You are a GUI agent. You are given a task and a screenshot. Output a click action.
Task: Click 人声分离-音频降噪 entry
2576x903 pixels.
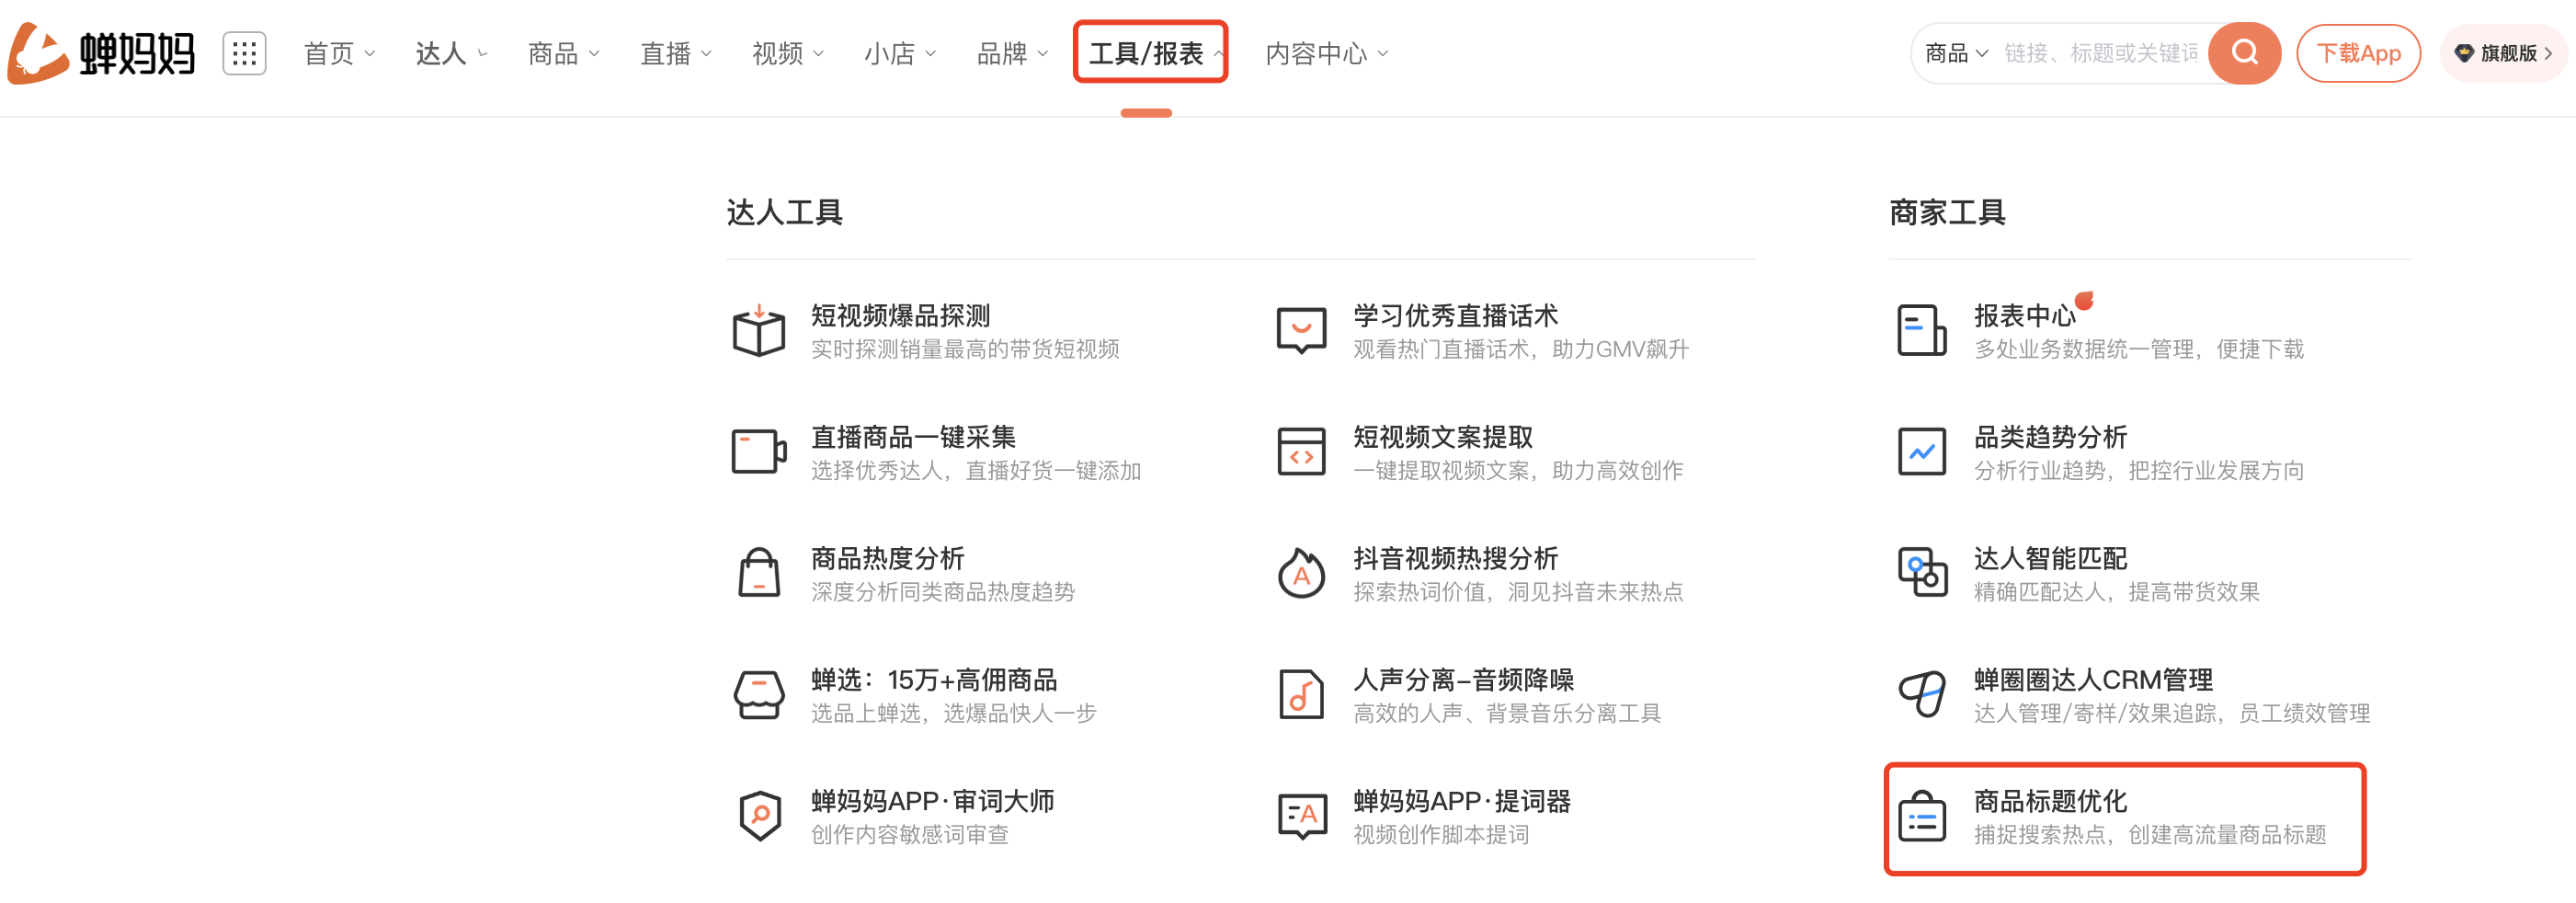pyautogui.click(x=1463, y=680)
